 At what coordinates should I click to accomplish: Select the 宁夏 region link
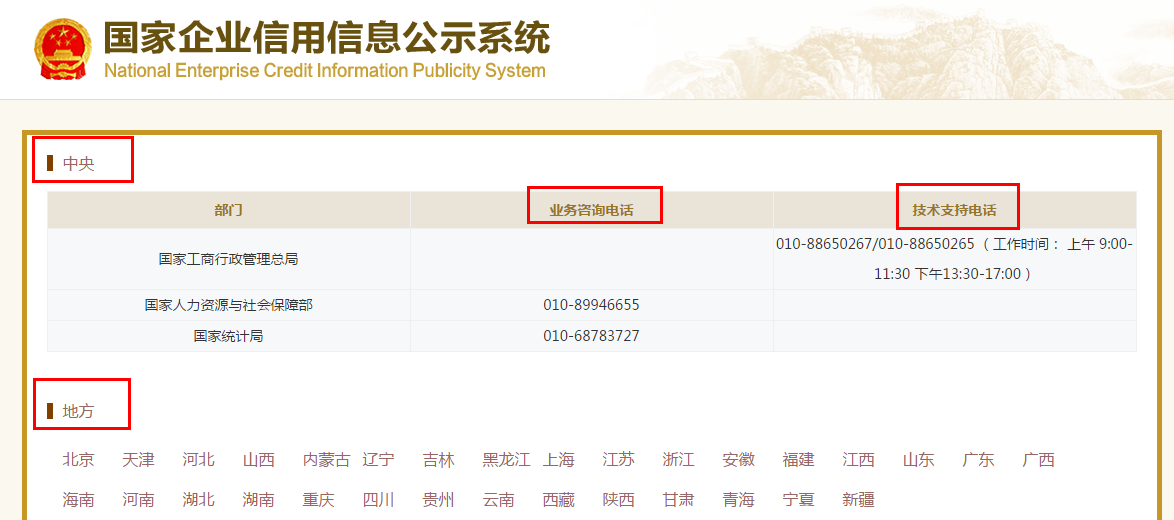coord(798,499)
